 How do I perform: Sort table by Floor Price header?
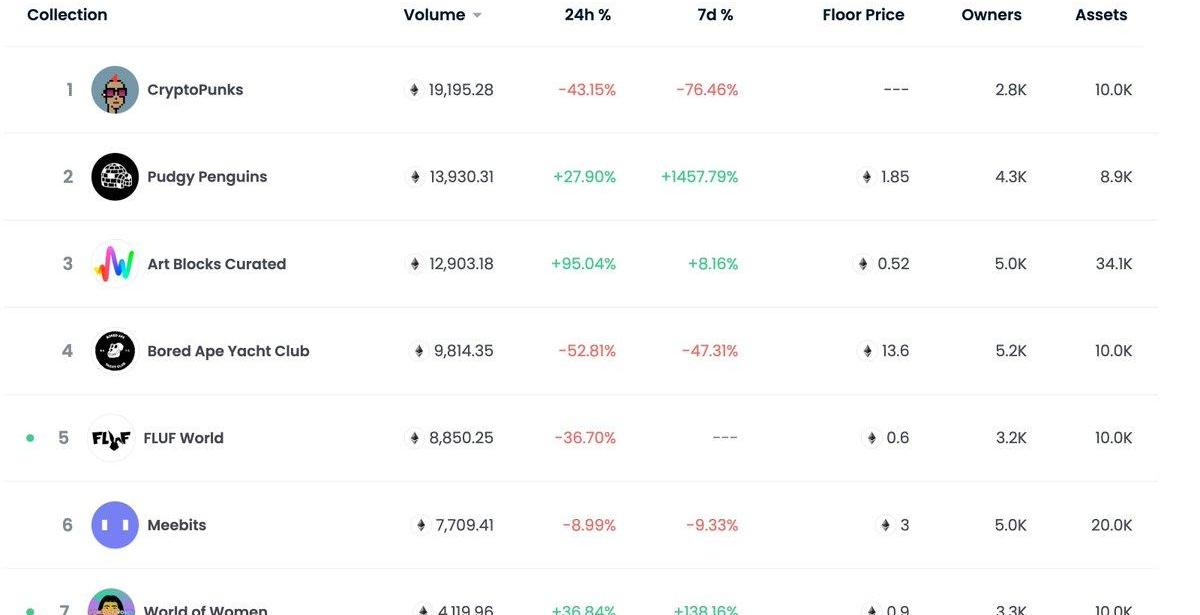[863, 15]
